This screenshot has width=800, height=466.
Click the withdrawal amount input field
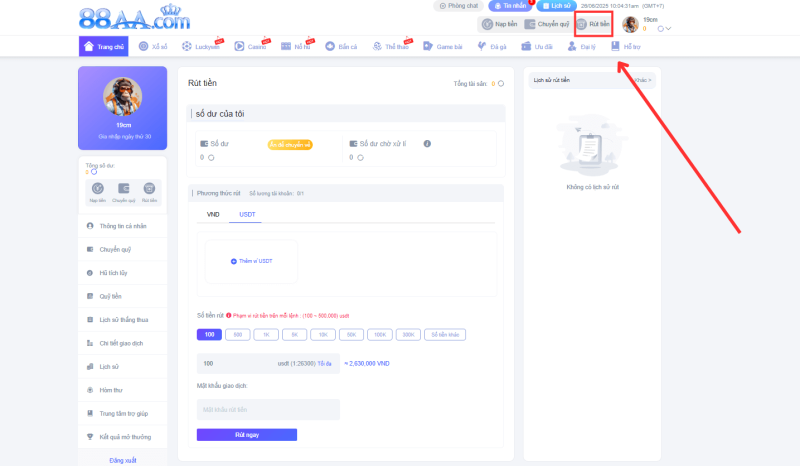pyautogui.click(x=268, y=363)
